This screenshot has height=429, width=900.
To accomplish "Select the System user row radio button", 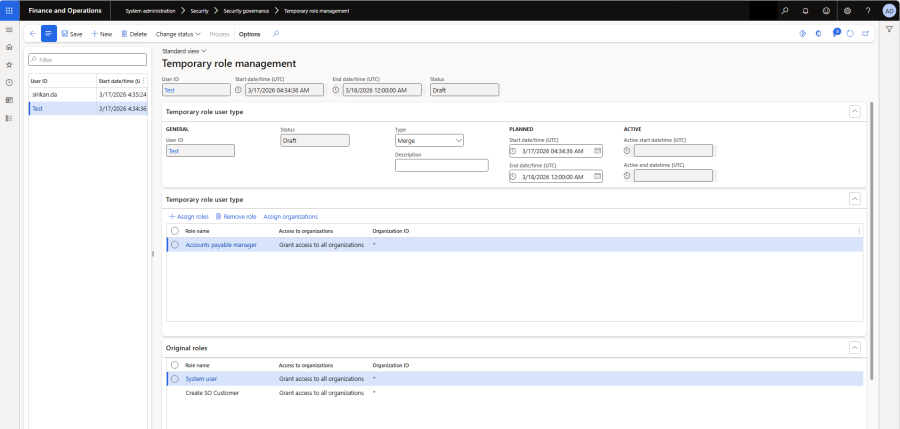I will pos(174,379).
